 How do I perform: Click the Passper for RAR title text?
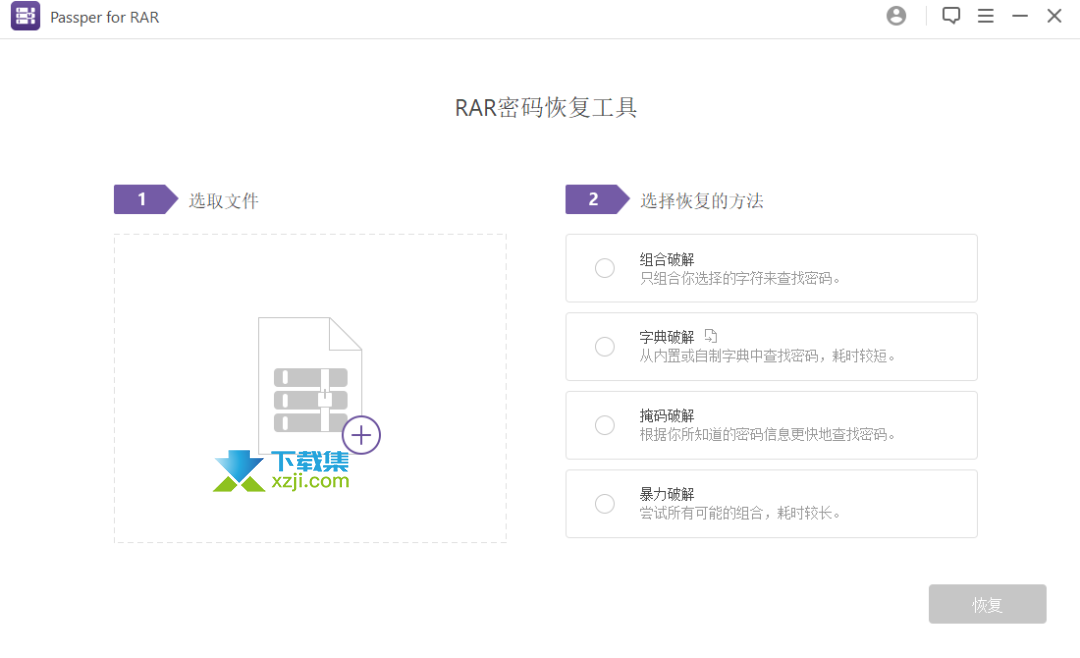[x=105, y=17]
